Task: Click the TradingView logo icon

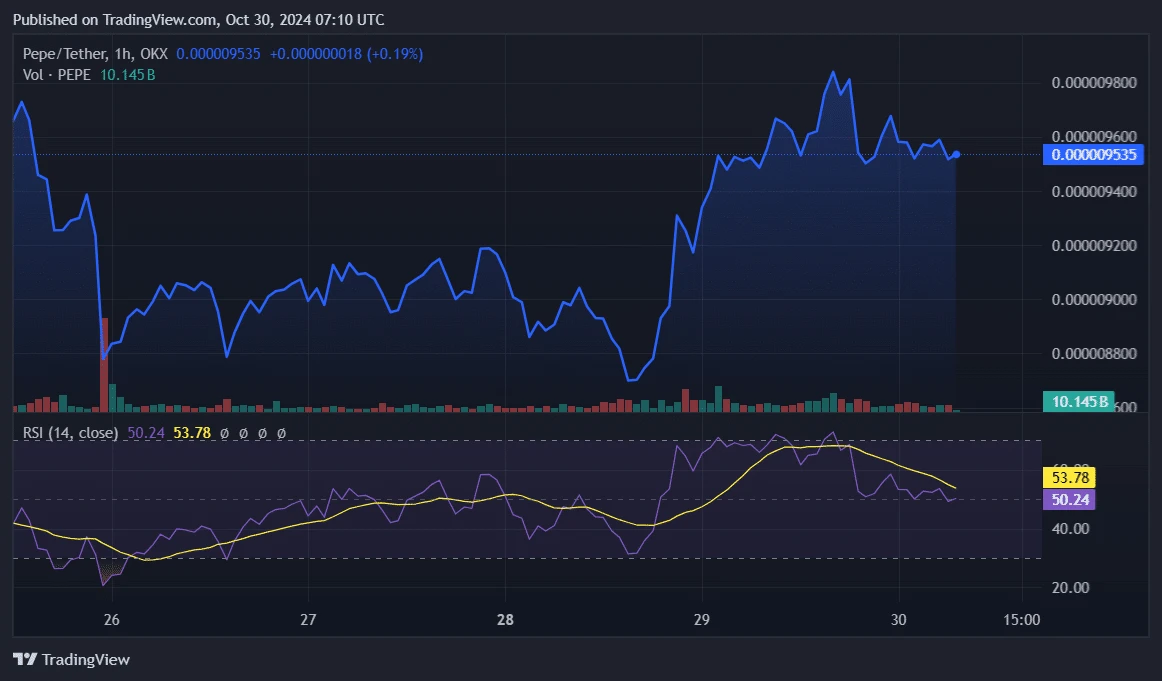Action: click(x=25, y=659)
